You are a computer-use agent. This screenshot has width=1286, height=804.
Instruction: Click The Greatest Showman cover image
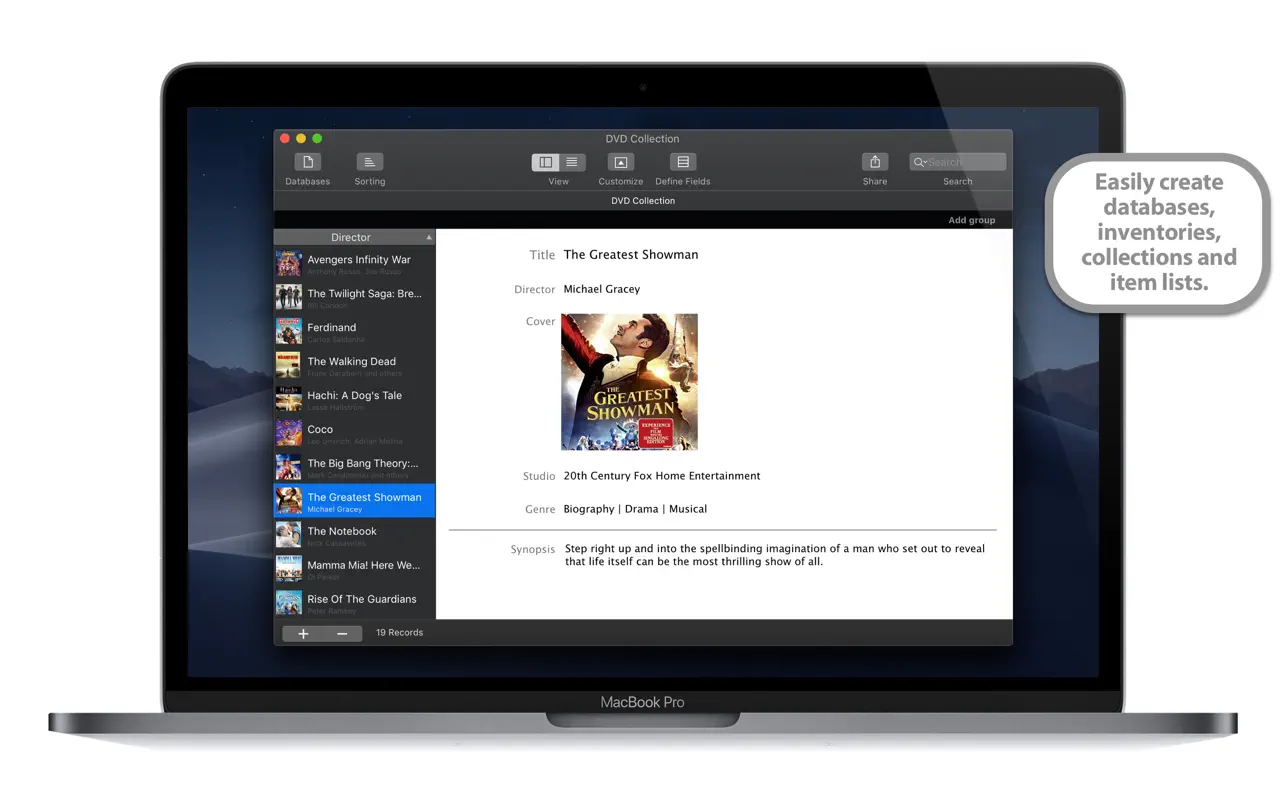[629, 382]
